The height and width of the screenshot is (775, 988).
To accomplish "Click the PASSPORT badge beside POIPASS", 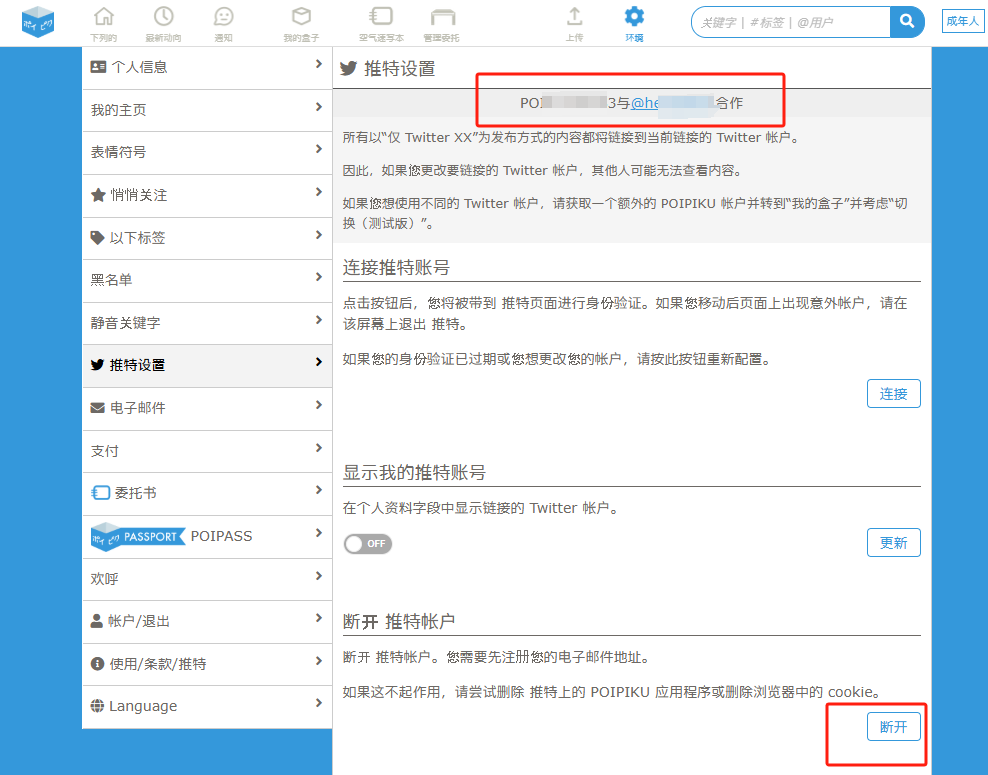I will pos(138,536).
